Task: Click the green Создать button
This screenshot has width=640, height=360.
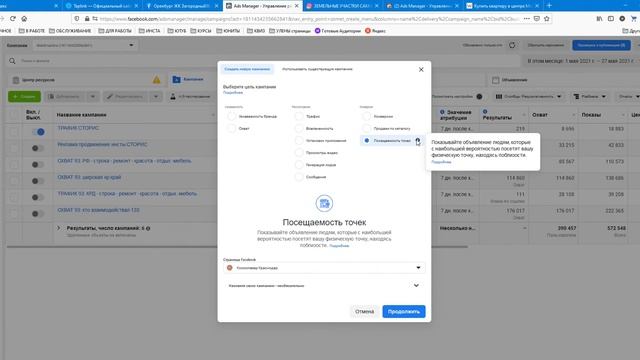Action: click(x=24, y=97)
